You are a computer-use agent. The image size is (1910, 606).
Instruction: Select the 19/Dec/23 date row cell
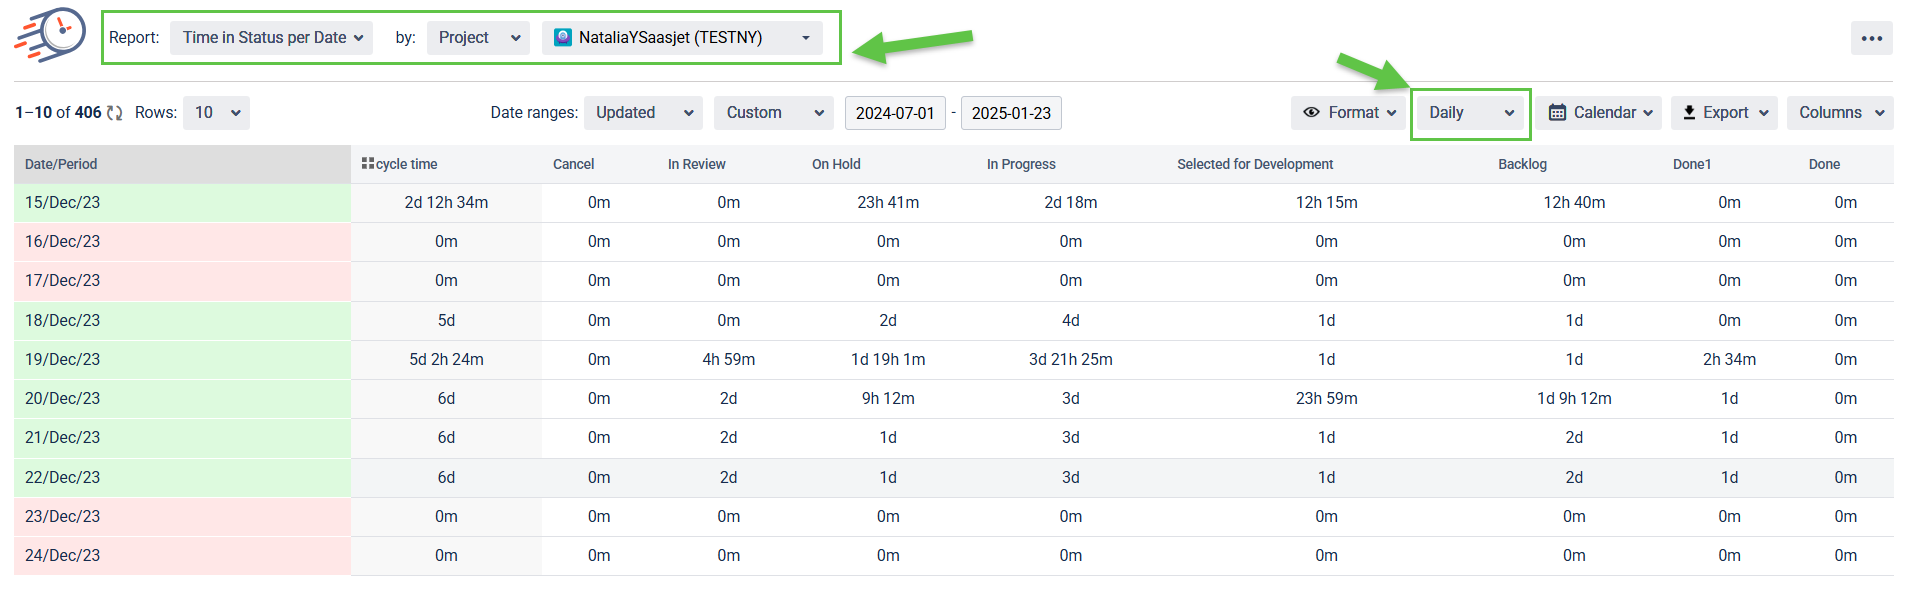[63, 359]
